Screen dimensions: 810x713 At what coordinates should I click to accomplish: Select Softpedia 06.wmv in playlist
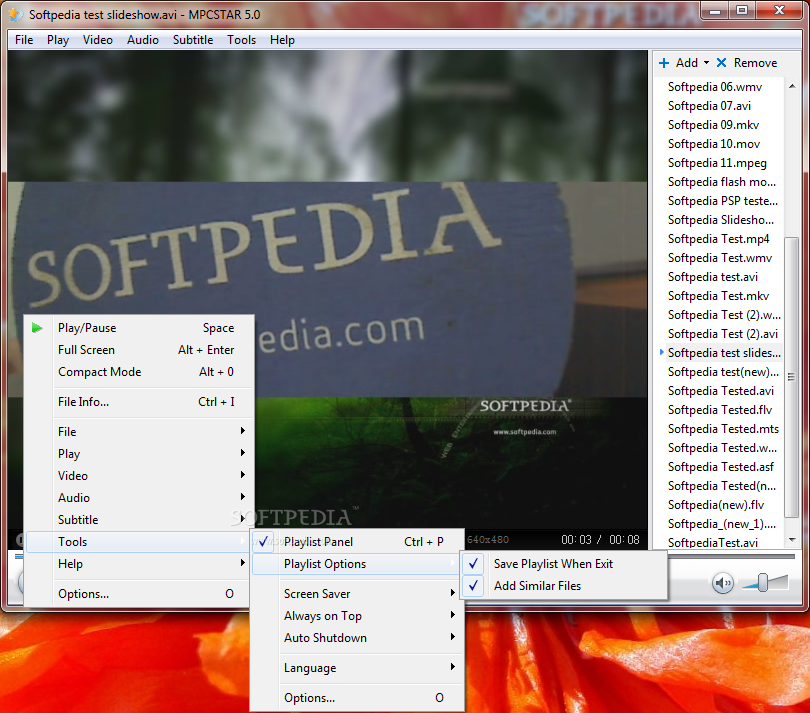tap(714, 87)
